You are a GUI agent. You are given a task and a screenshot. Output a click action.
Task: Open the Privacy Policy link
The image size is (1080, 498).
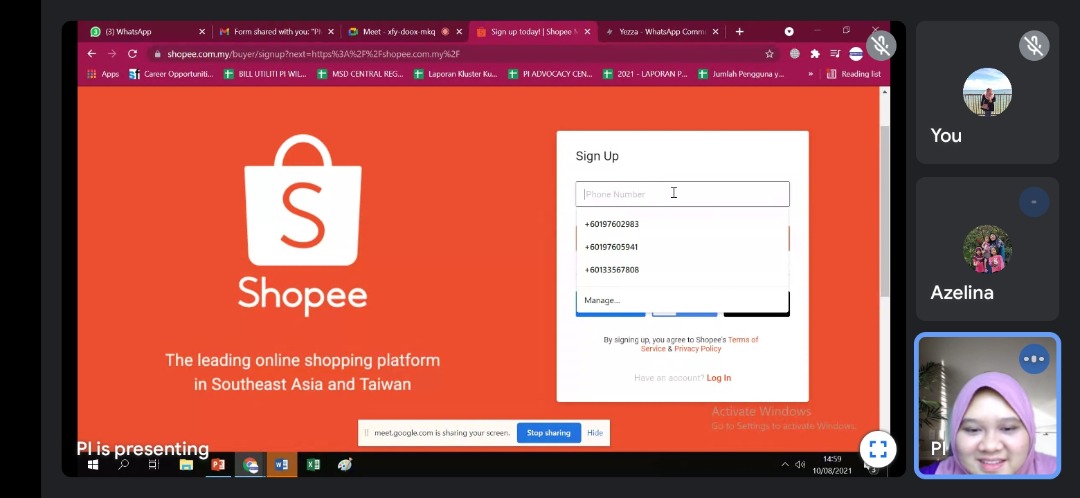point(697,349)
